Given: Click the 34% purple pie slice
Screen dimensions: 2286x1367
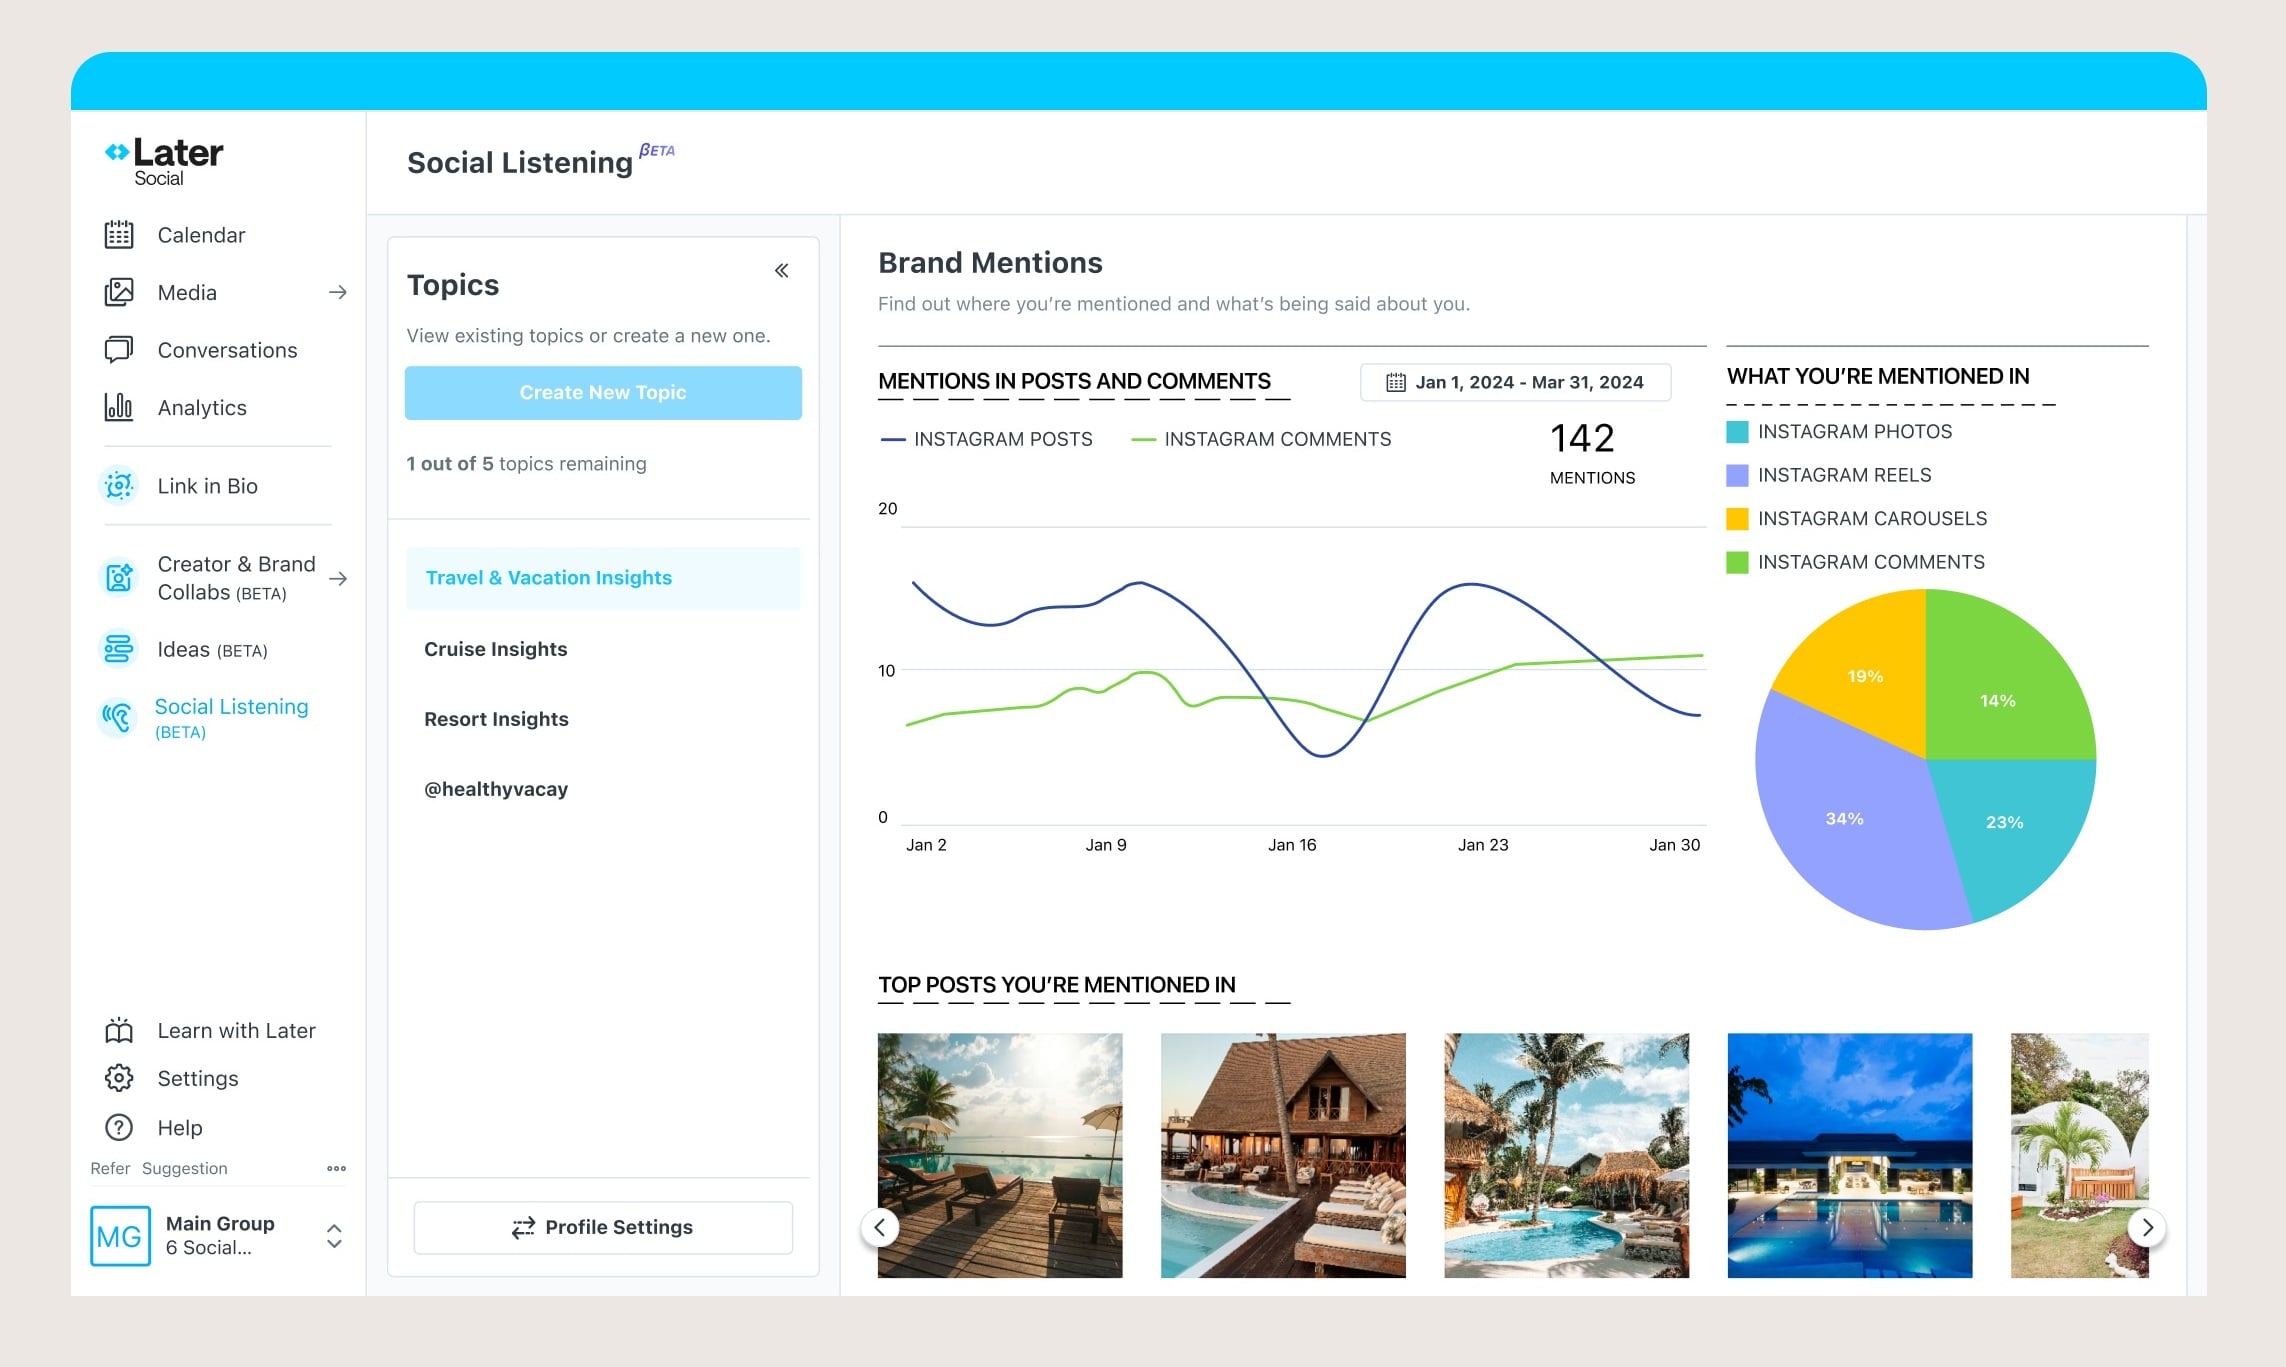Looking at the screenshot, I should [1844, 819].
